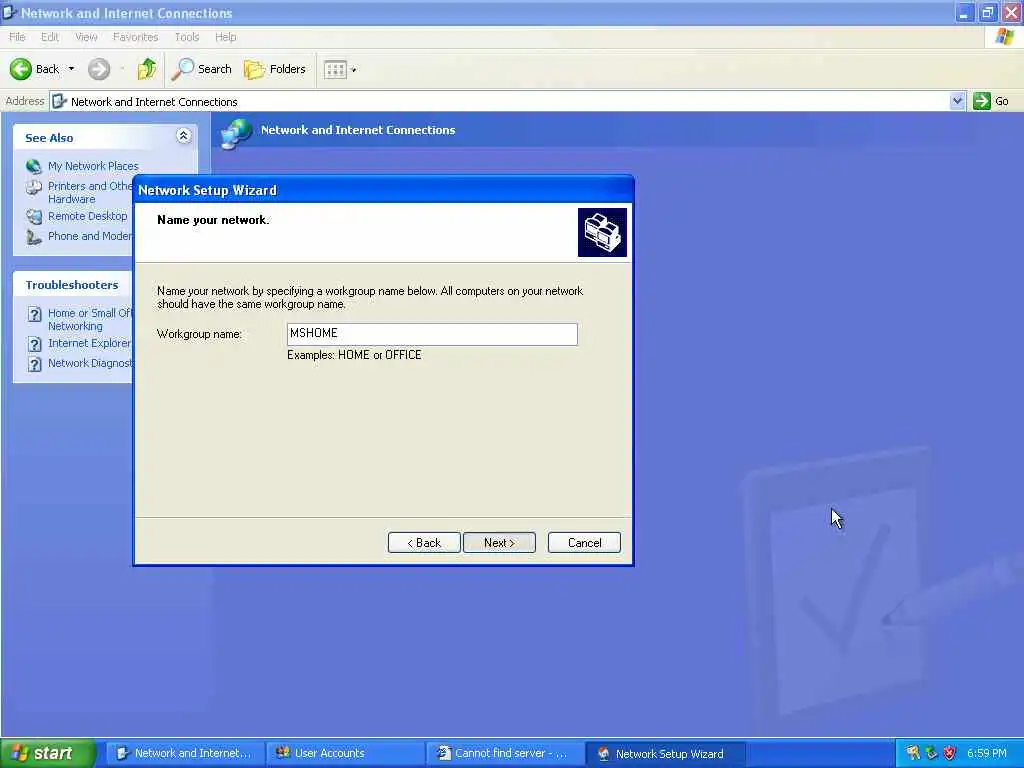
Task: Restore down the Network and Internet Connections window
Action: tap(987, 12)
